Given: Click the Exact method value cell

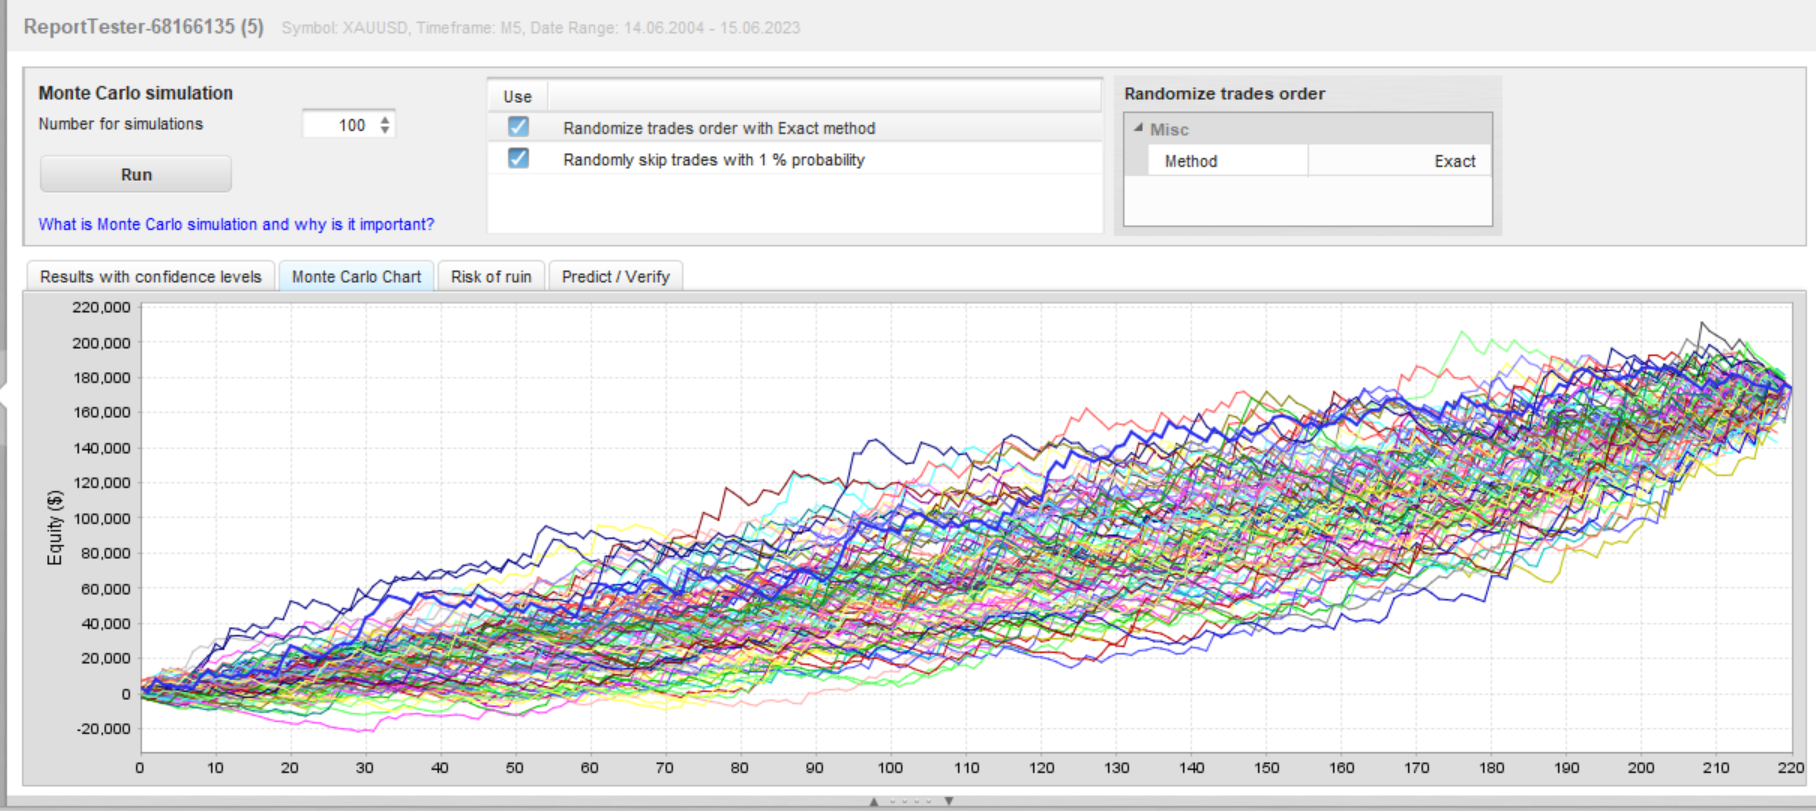Looking at the screenshot, I should click(x=1399, y=161).
